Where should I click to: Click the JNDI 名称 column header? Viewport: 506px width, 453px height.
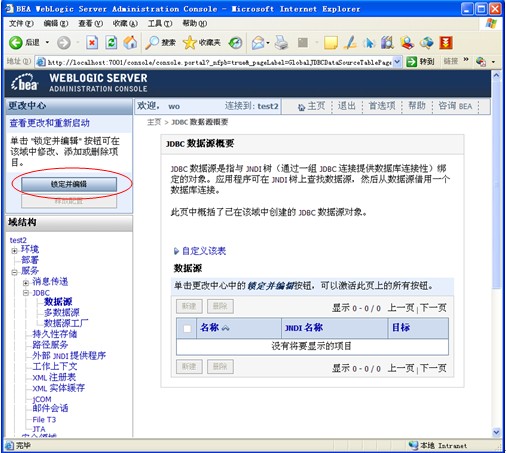click(304, 328)
